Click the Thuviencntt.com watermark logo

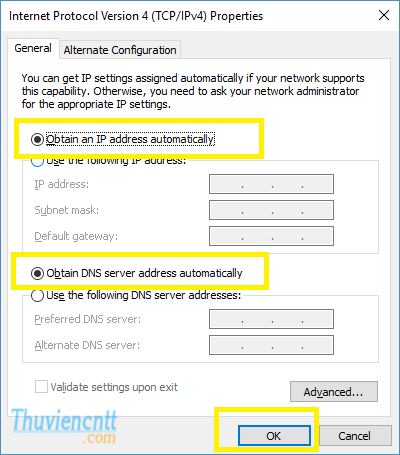coord(64,426)
